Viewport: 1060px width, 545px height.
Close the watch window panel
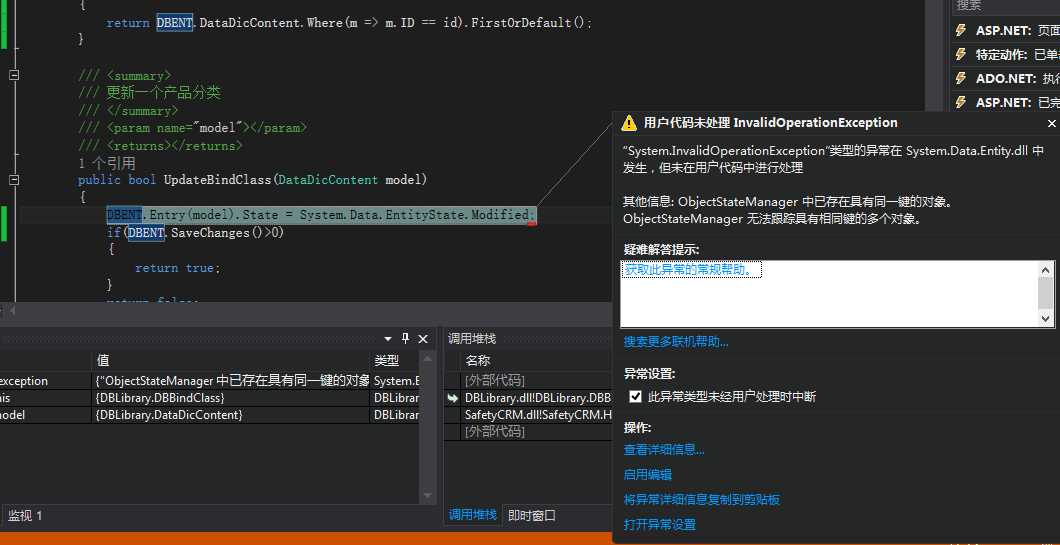[423, 339]
